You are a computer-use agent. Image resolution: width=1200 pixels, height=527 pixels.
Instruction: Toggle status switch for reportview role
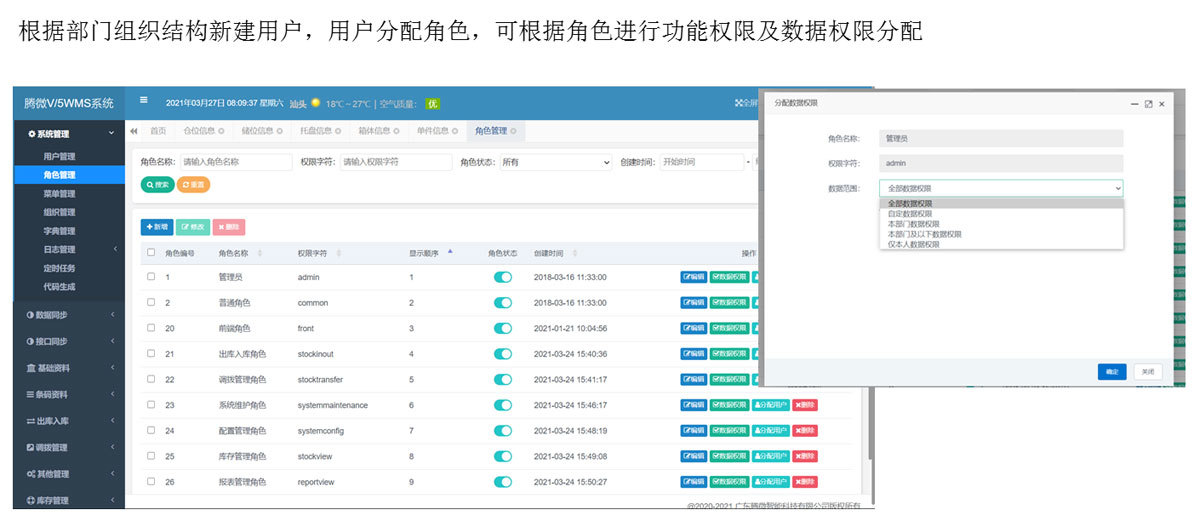pos(502,483)
